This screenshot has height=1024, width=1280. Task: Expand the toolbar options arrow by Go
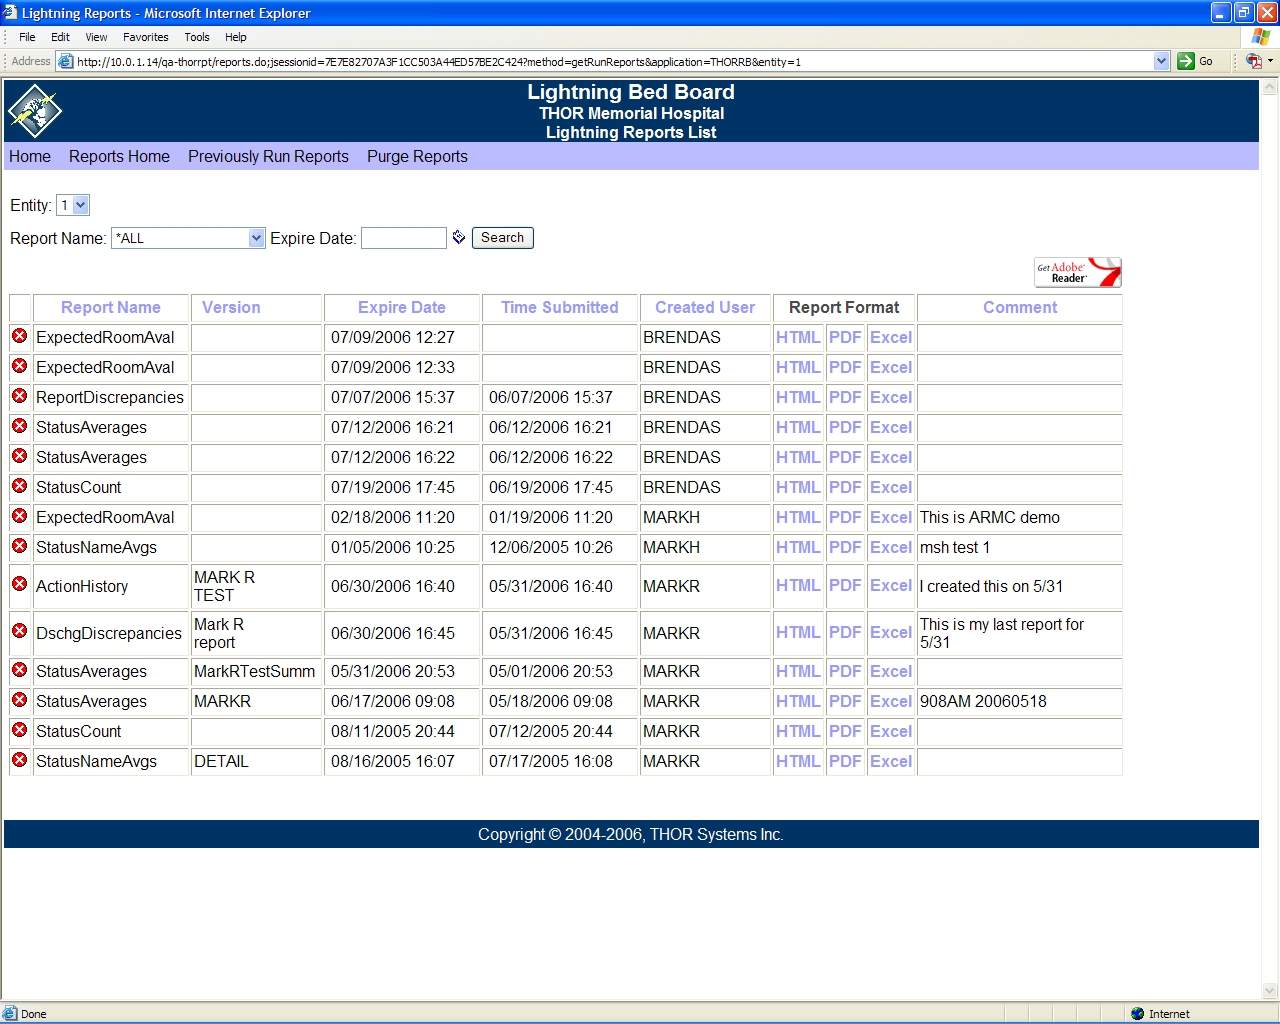click(1270, 61)
